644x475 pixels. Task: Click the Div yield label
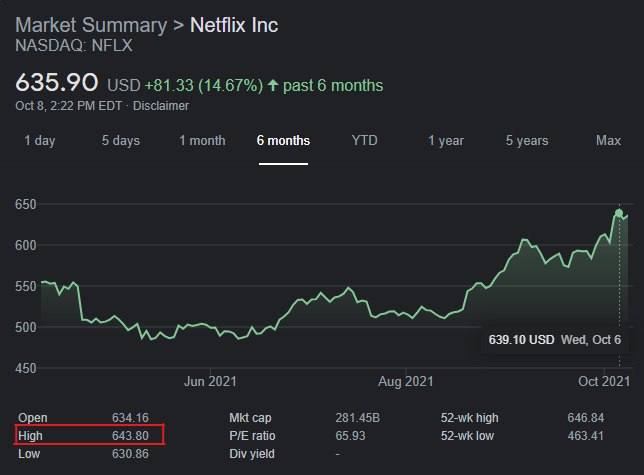pos(252,454)
